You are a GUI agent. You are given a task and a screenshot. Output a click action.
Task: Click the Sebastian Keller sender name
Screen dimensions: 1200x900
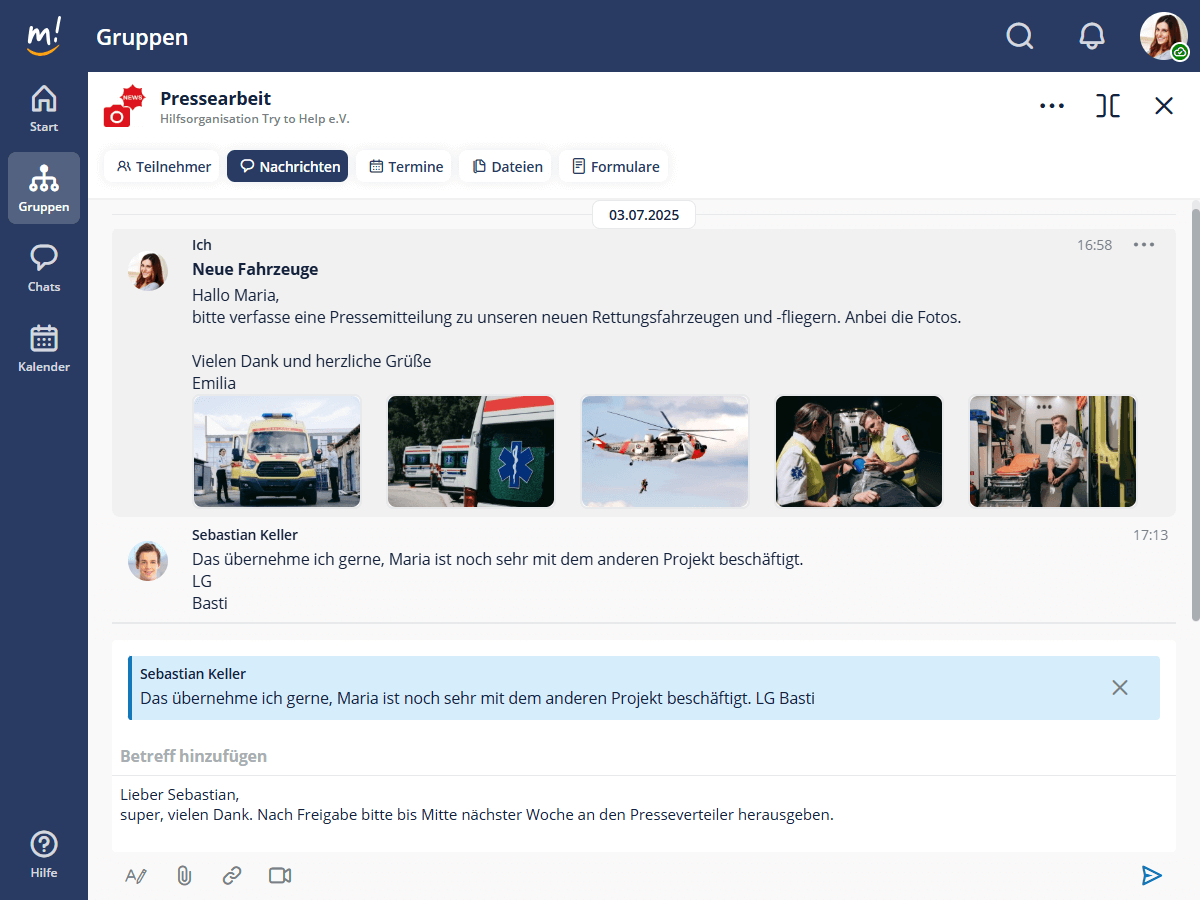[245, 535]
